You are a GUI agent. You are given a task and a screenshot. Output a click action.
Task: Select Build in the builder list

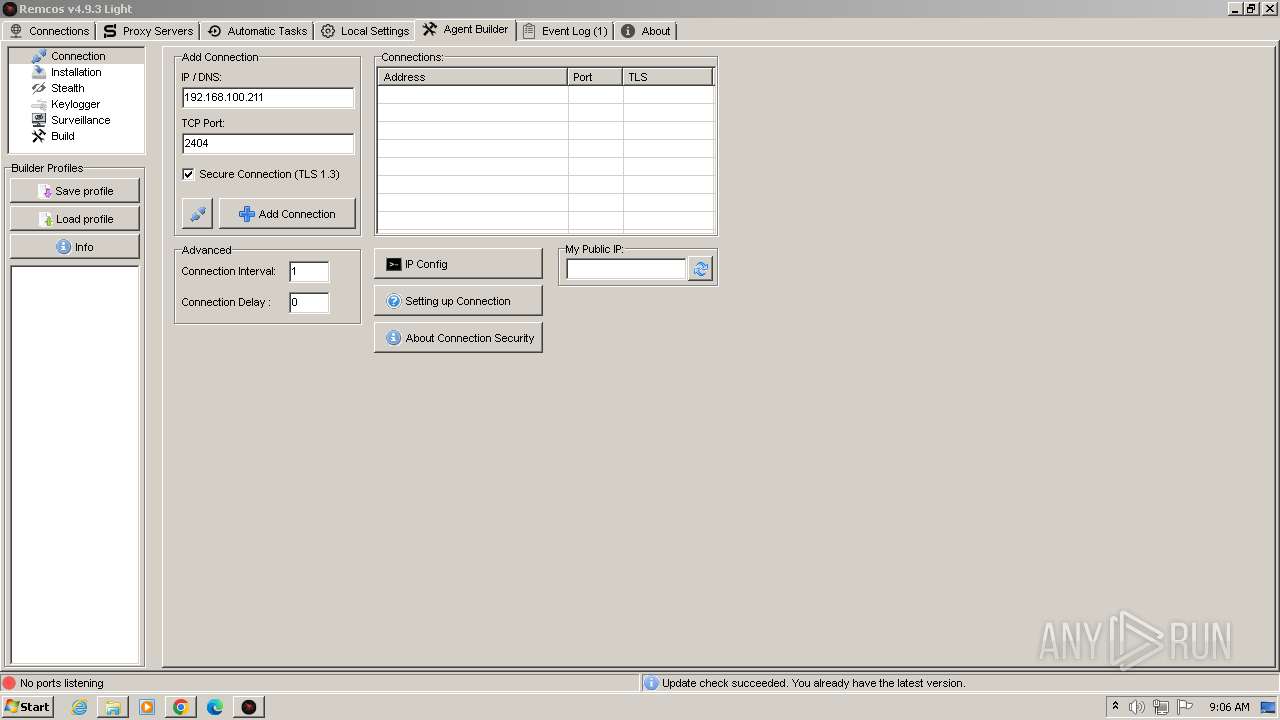[62, 136]
